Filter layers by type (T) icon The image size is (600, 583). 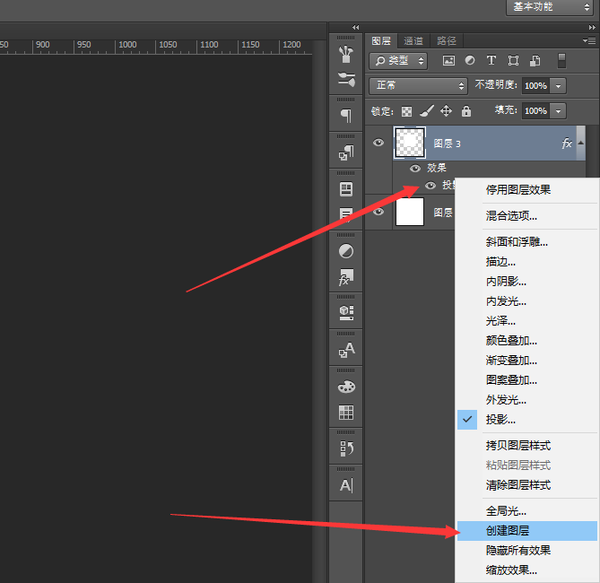(x=491, y=61)
